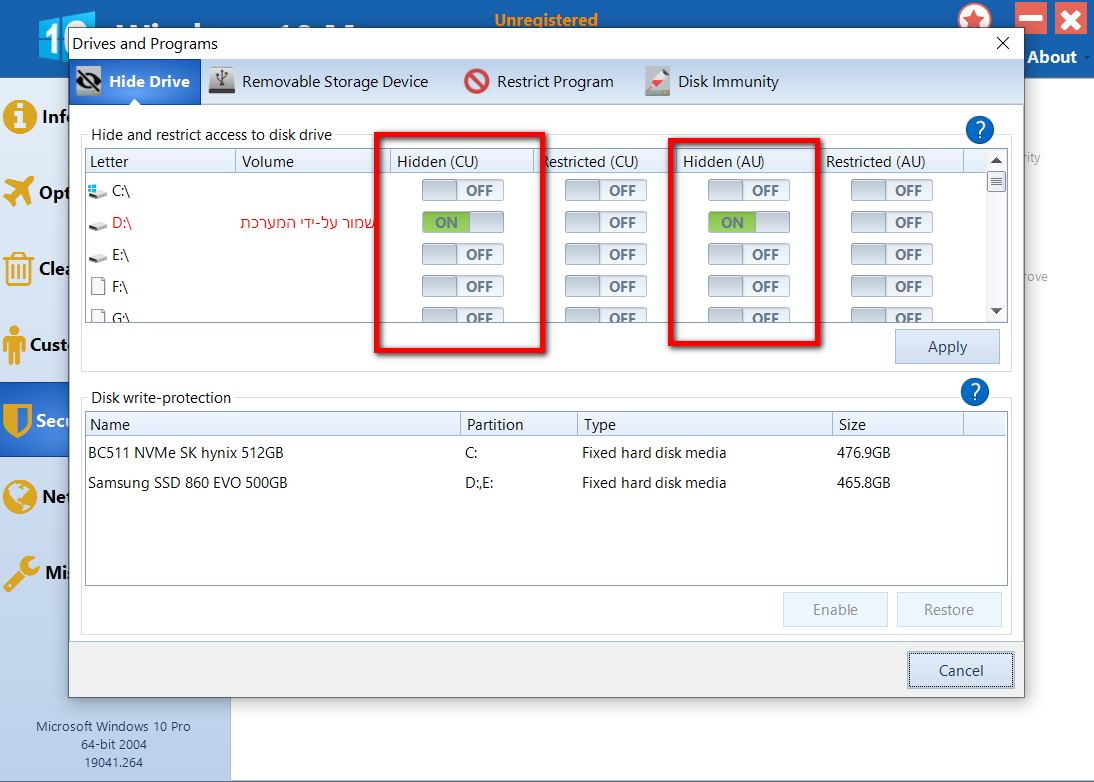Screen dimensions: 1094x782
Task: Close the Drives and Programs dialog
Action: [1003, 43]
